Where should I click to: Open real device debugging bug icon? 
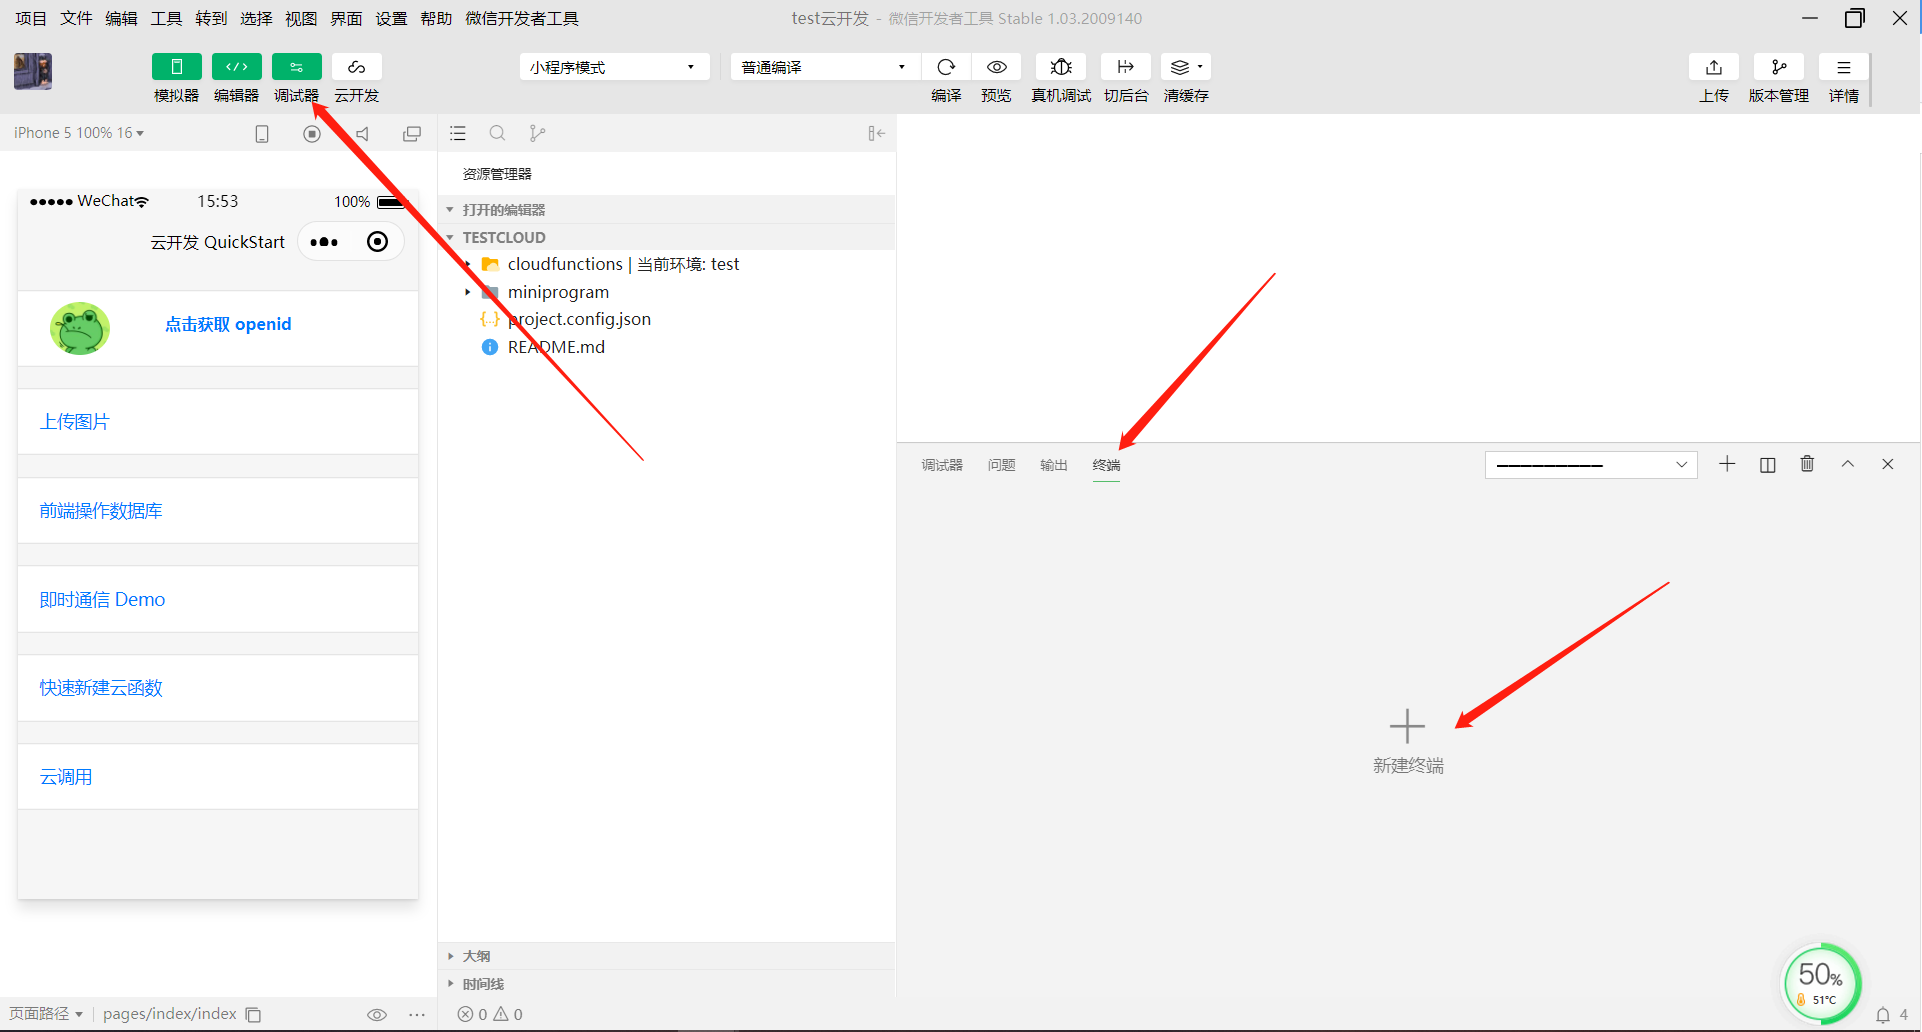(1061, 67)
